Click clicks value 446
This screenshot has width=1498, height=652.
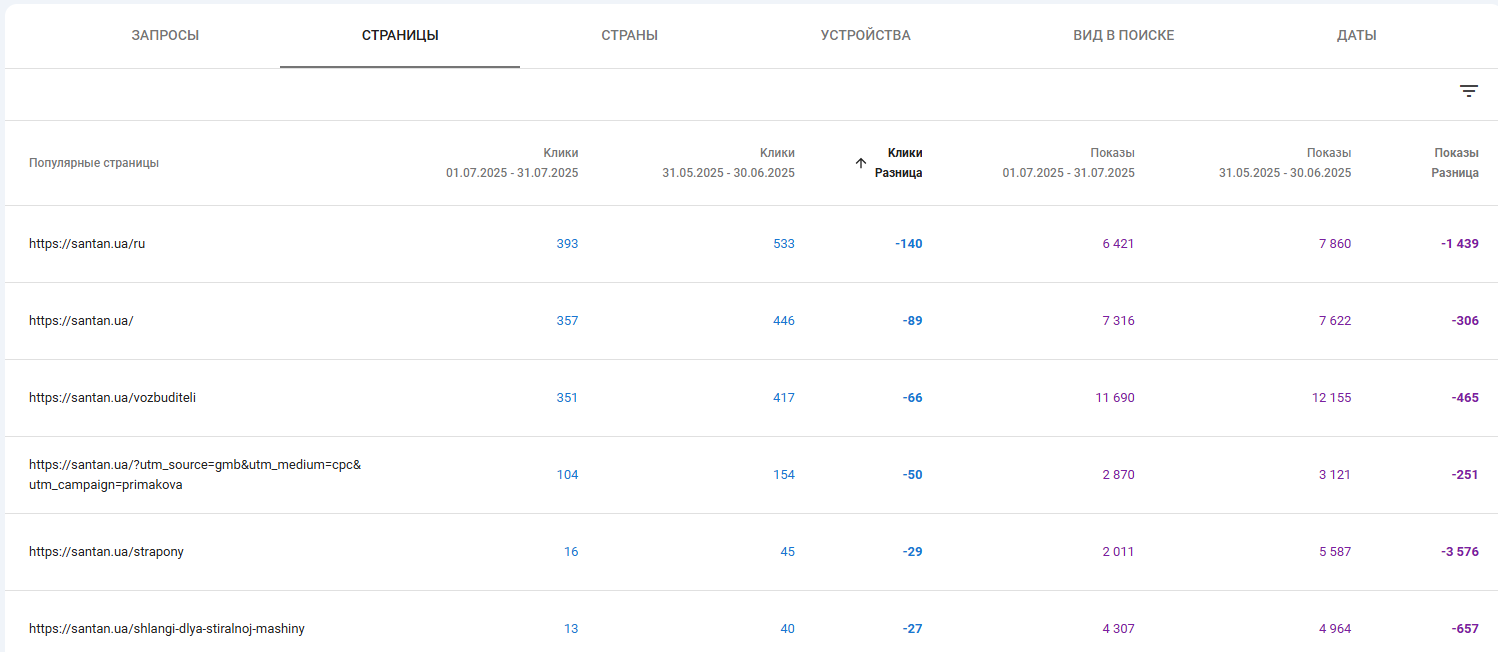[x=784, y=321]
